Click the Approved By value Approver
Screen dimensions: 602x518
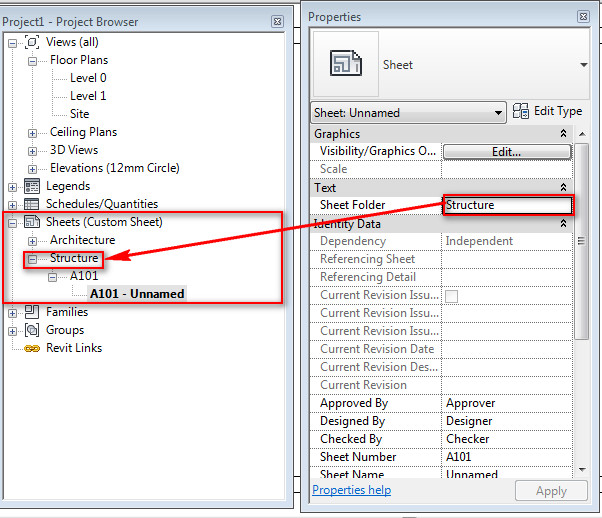click(470, 403)
